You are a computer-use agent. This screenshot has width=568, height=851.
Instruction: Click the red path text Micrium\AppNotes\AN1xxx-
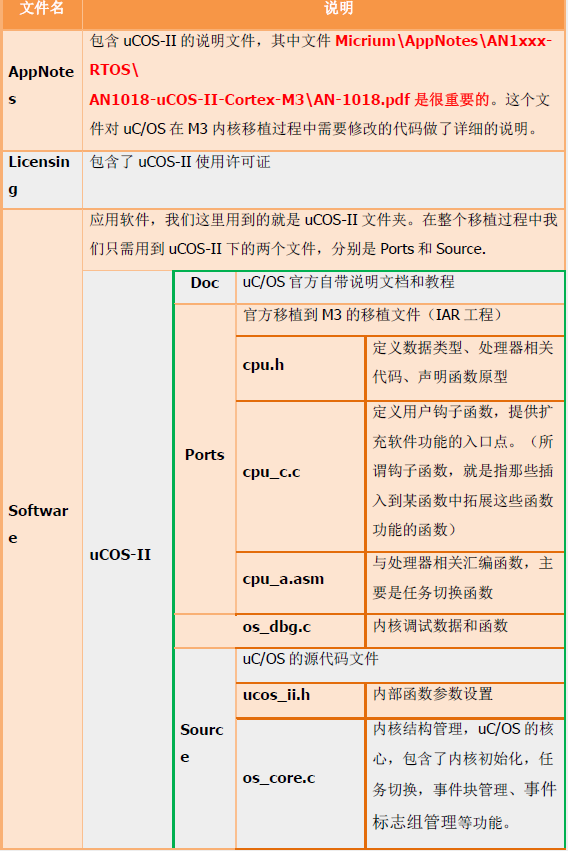tap(443, 41)
